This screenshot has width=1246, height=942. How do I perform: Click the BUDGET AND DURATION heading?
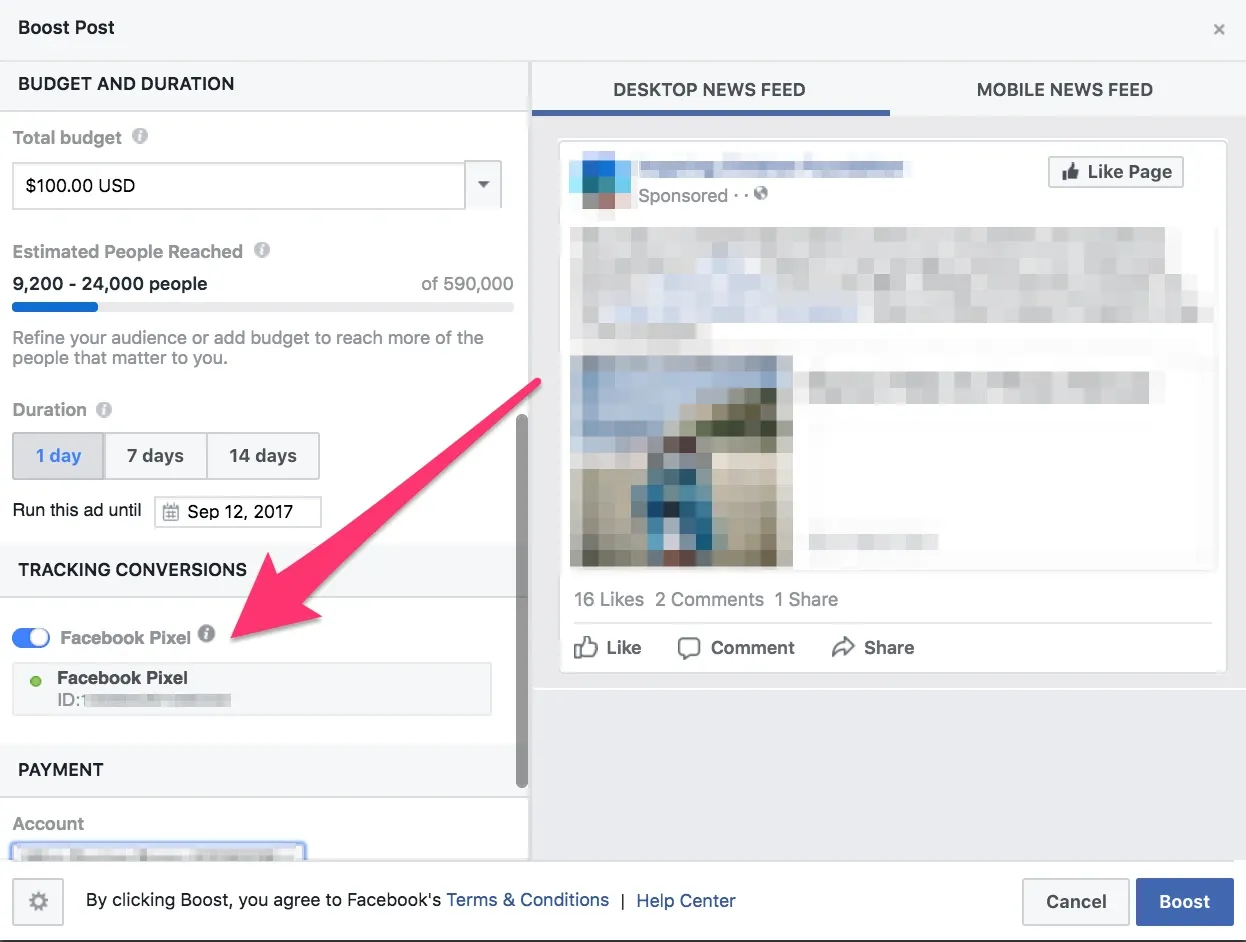[x=126, y=84]
